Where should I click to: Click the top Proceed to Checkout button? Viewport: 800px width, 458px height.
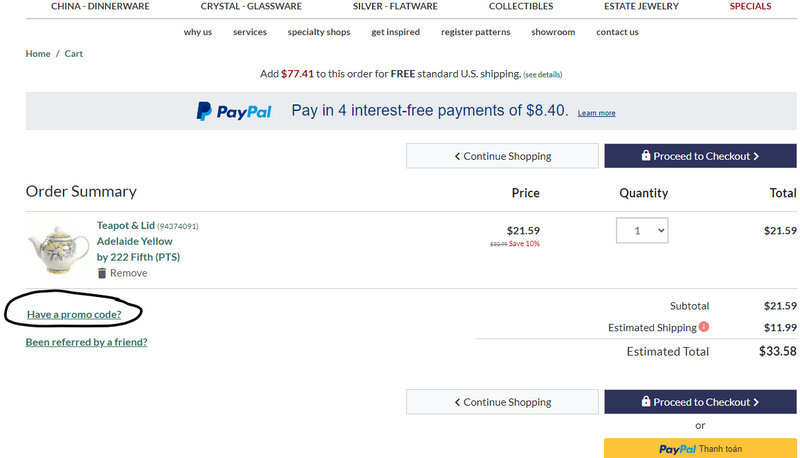(700, 156)
